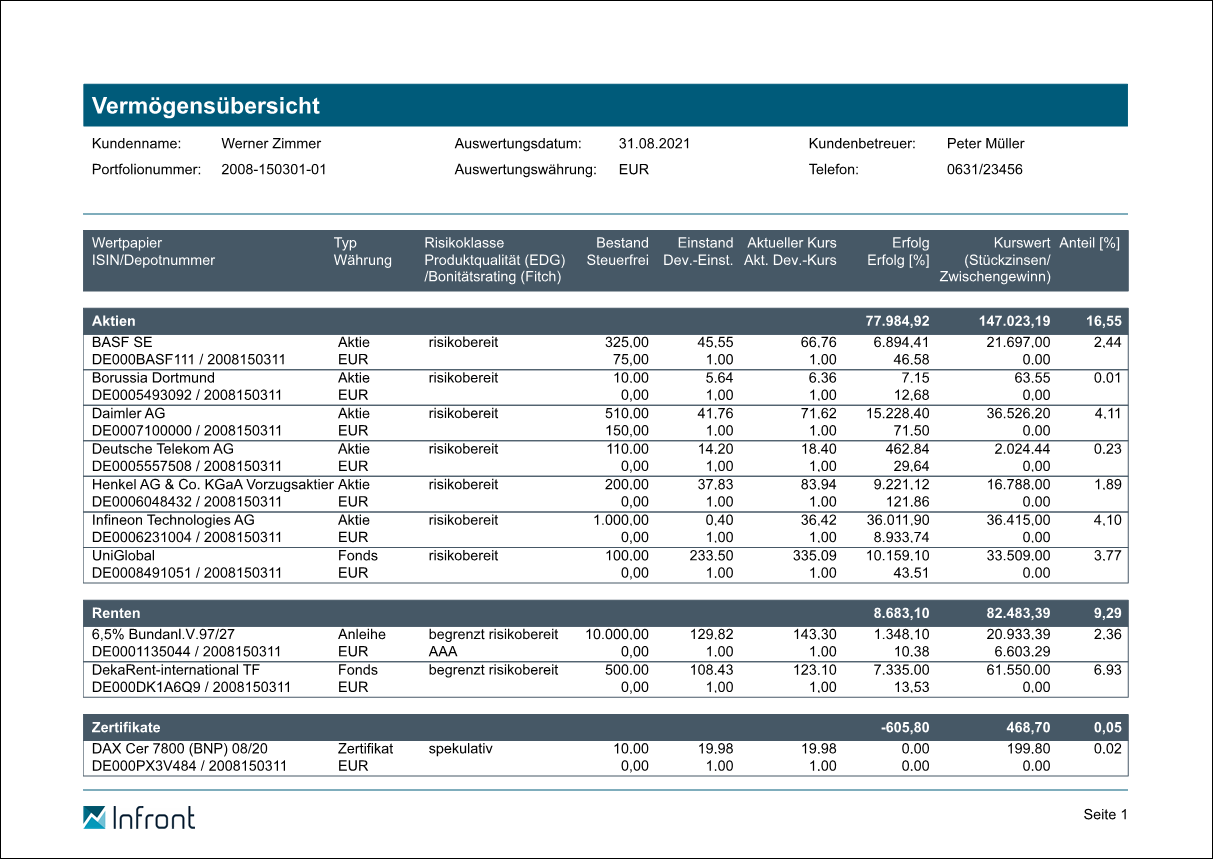This screenshot has width=1213, height=859.
Task: Click the Risikoklasse column header
Action: (x=464, y=243)
